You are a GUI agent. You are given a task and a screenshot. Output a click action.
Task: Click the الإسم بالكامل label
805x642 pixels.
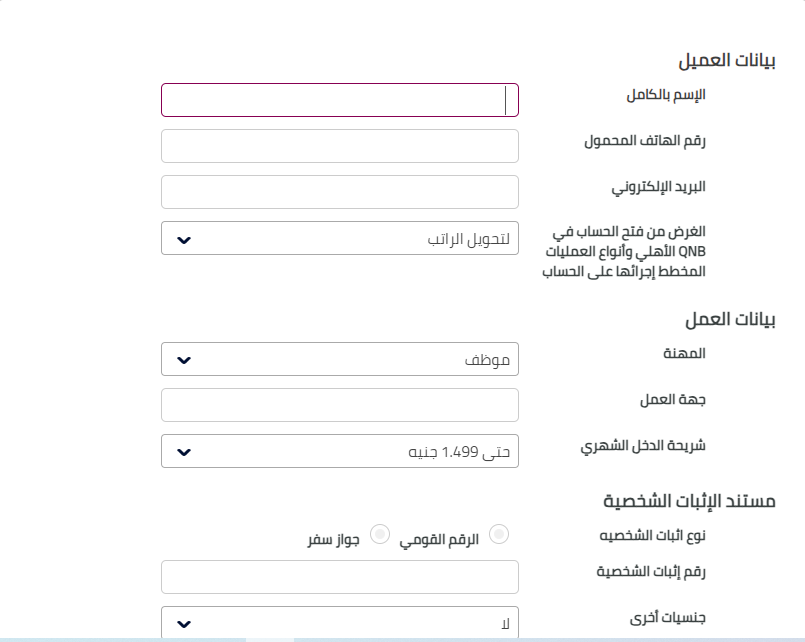666,95
